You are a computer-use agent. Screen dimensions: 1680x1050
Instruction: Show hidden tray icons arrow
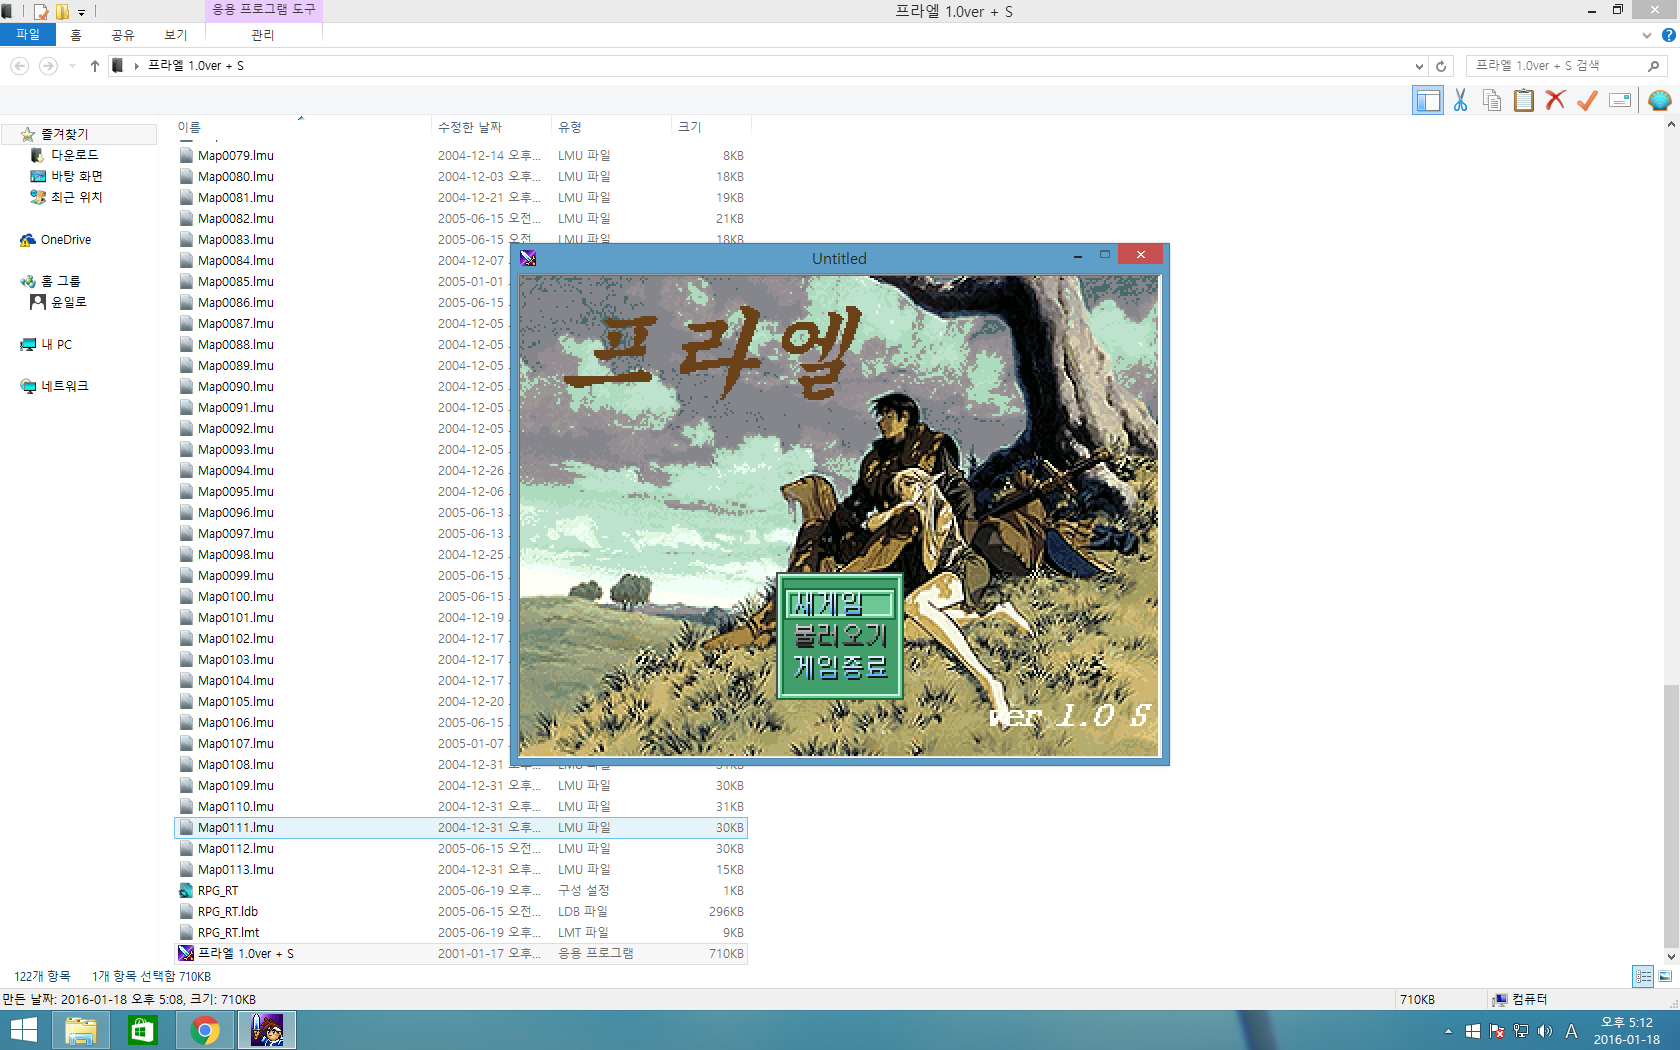(x=1448, y=1031)
